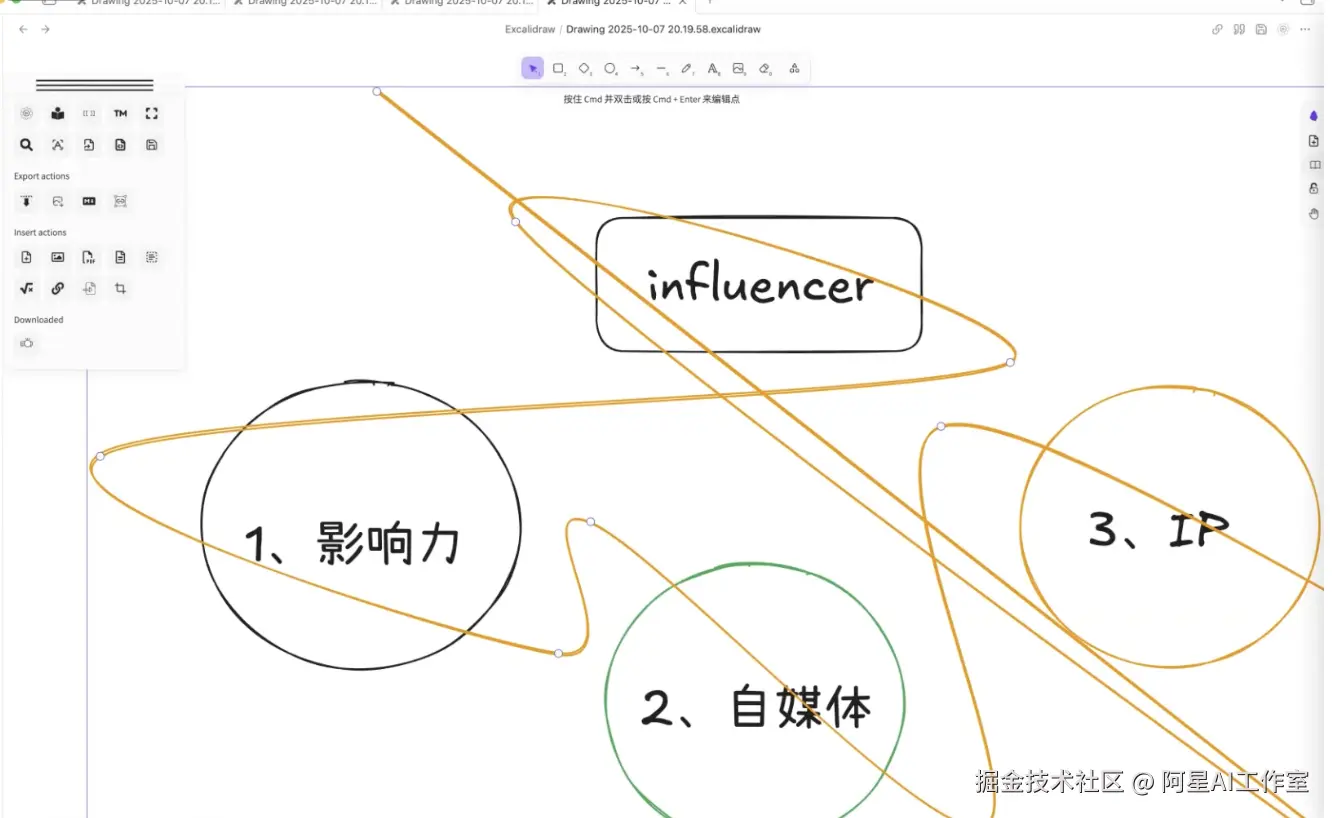
Task: Navigate back with the left arrow
Action: point(24,29)
